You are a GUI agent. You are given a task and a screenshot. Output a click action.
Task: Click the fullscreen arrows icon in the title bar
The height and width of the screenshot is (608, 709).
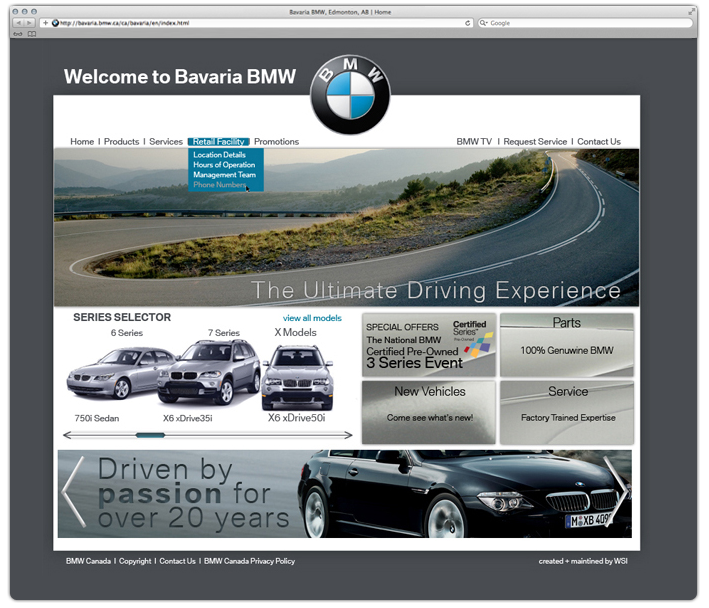pos(691,12)
